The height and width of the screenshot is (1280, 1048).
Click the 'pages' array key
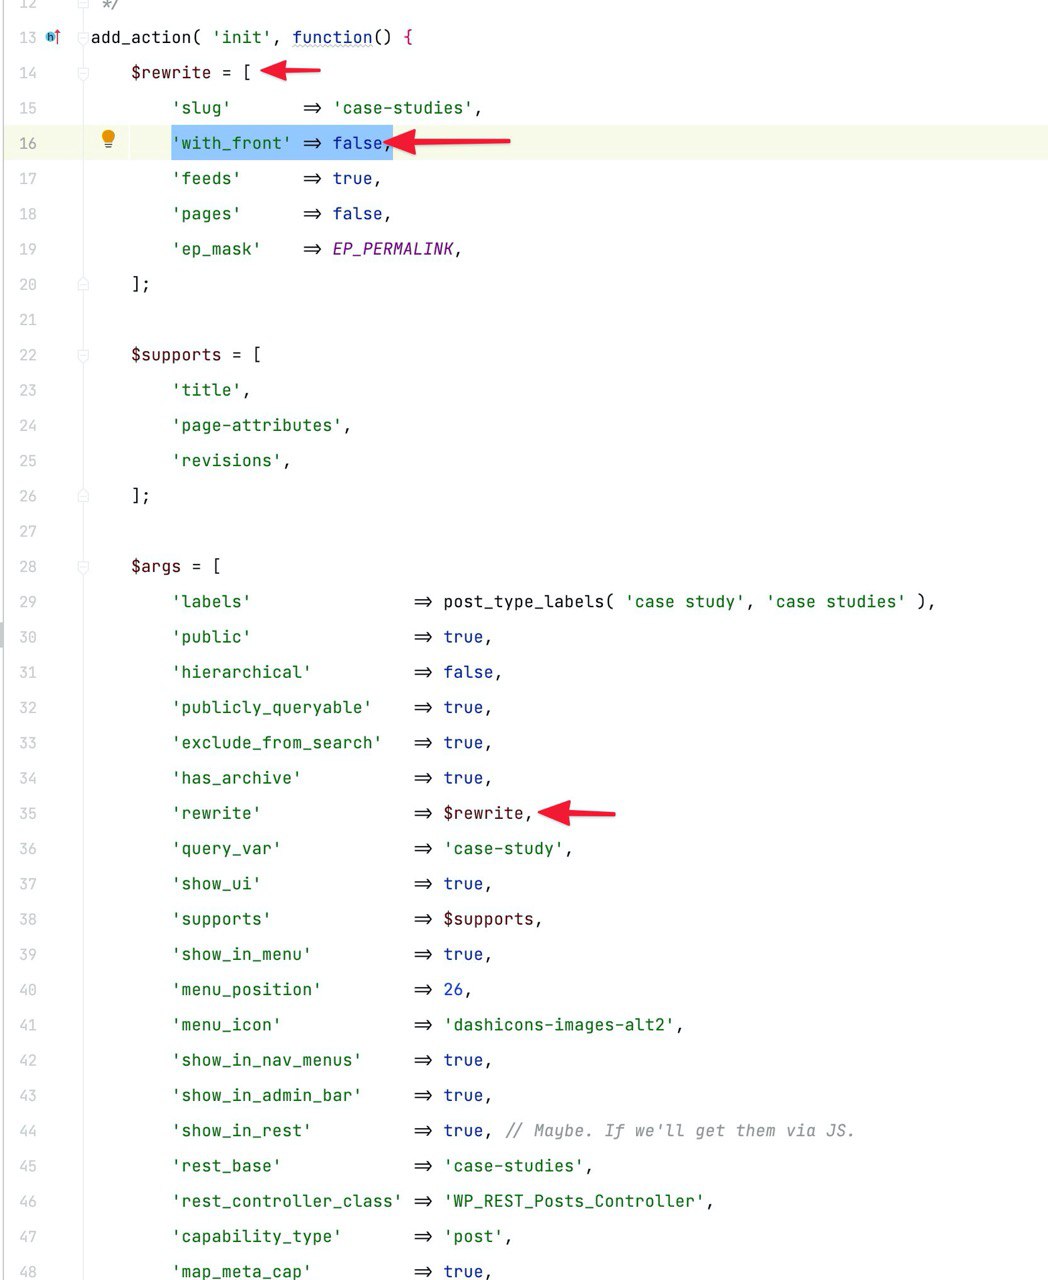[x=206, y=214]
